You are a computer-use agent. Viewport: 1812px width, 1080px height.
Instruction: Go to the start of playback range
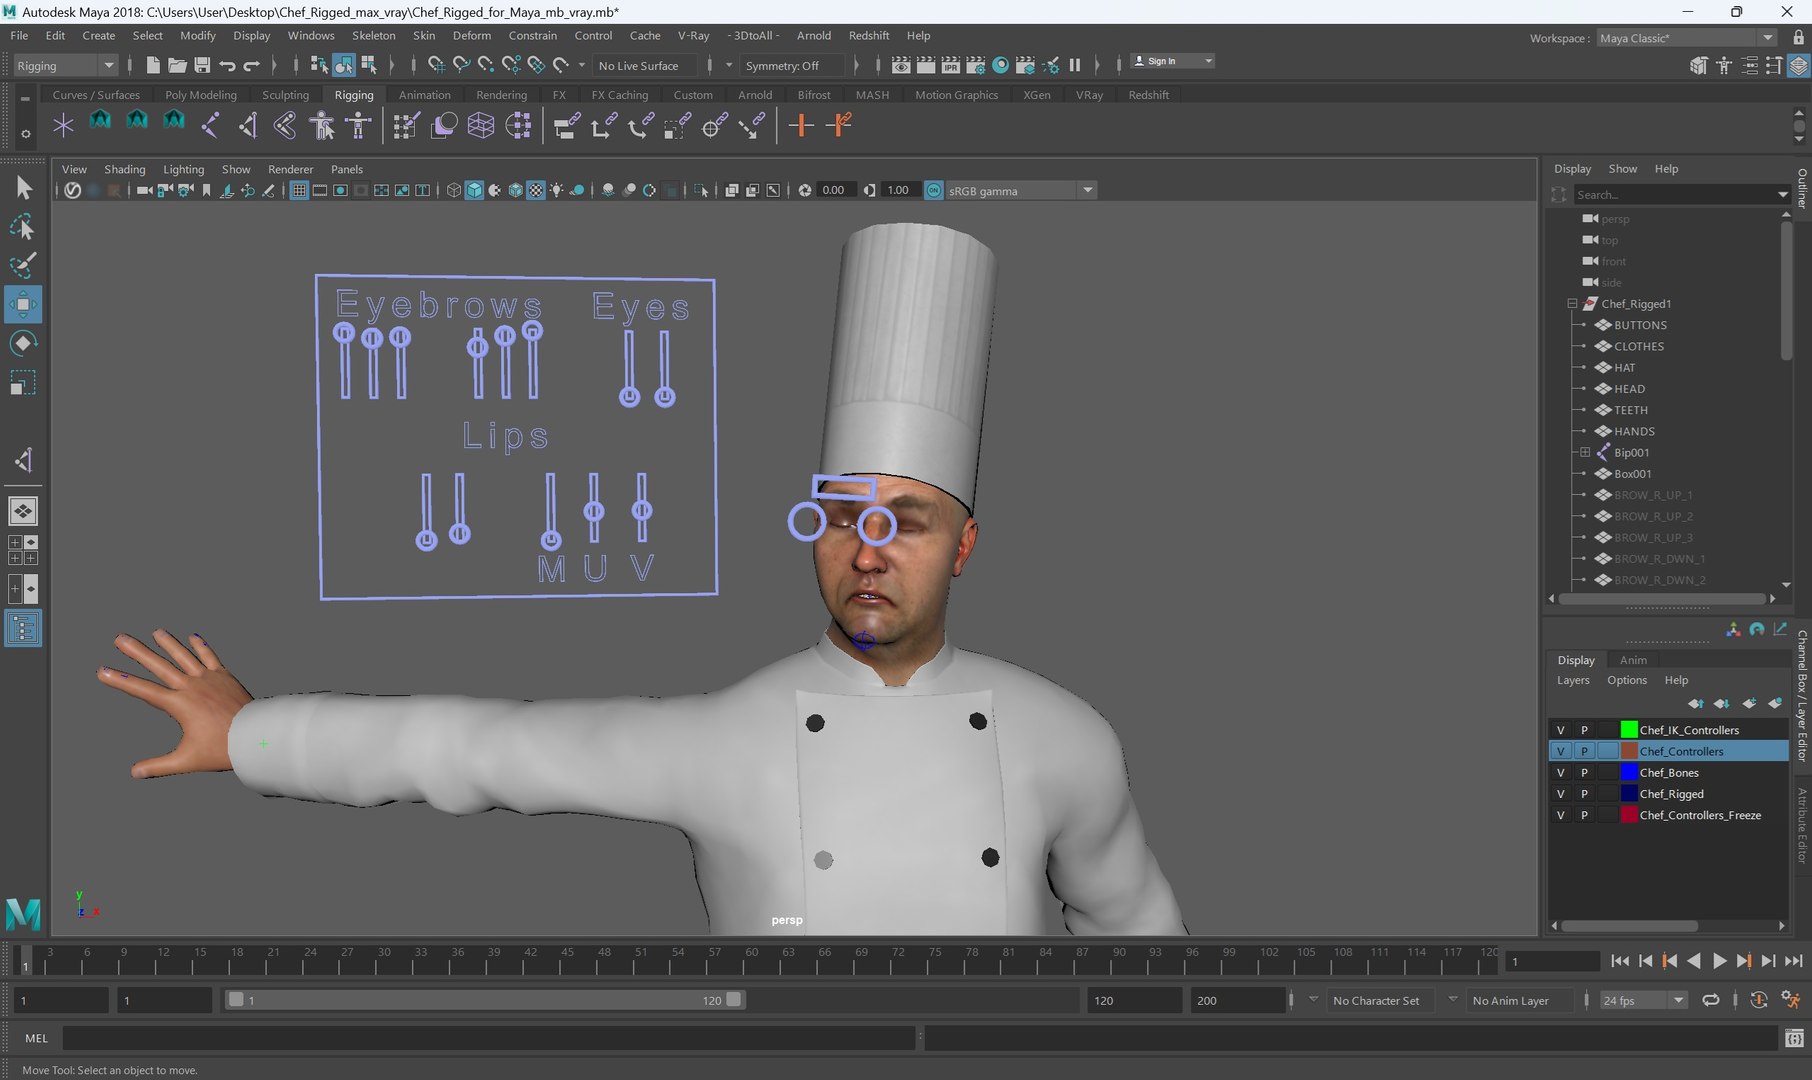(1620, 961)
